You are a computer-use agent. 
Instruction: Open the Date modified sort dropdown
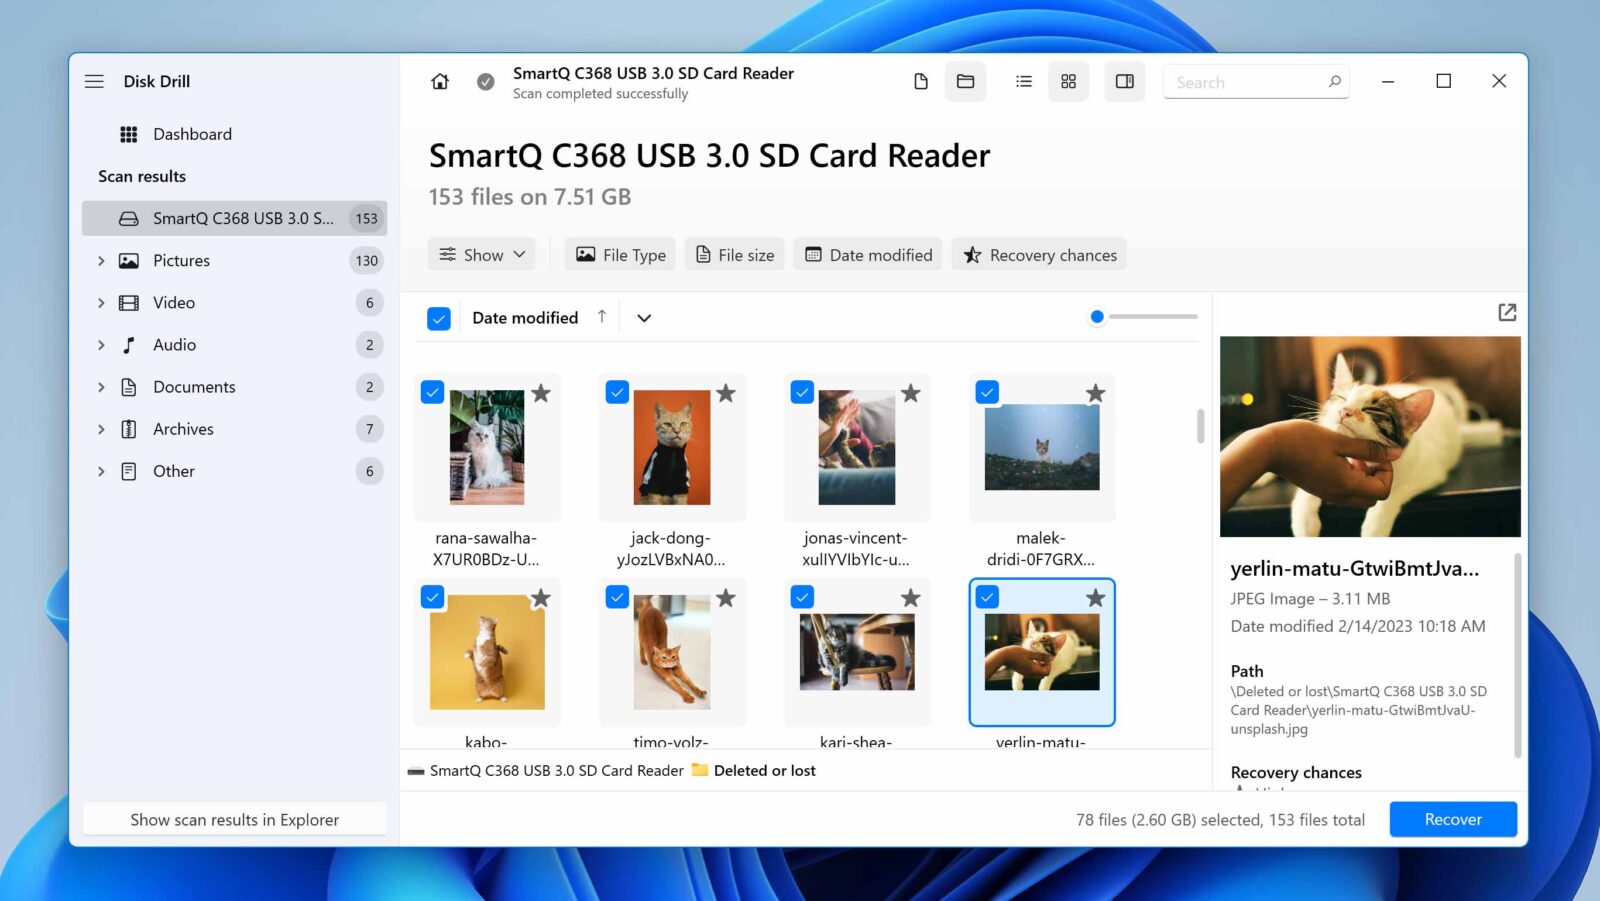643,317
